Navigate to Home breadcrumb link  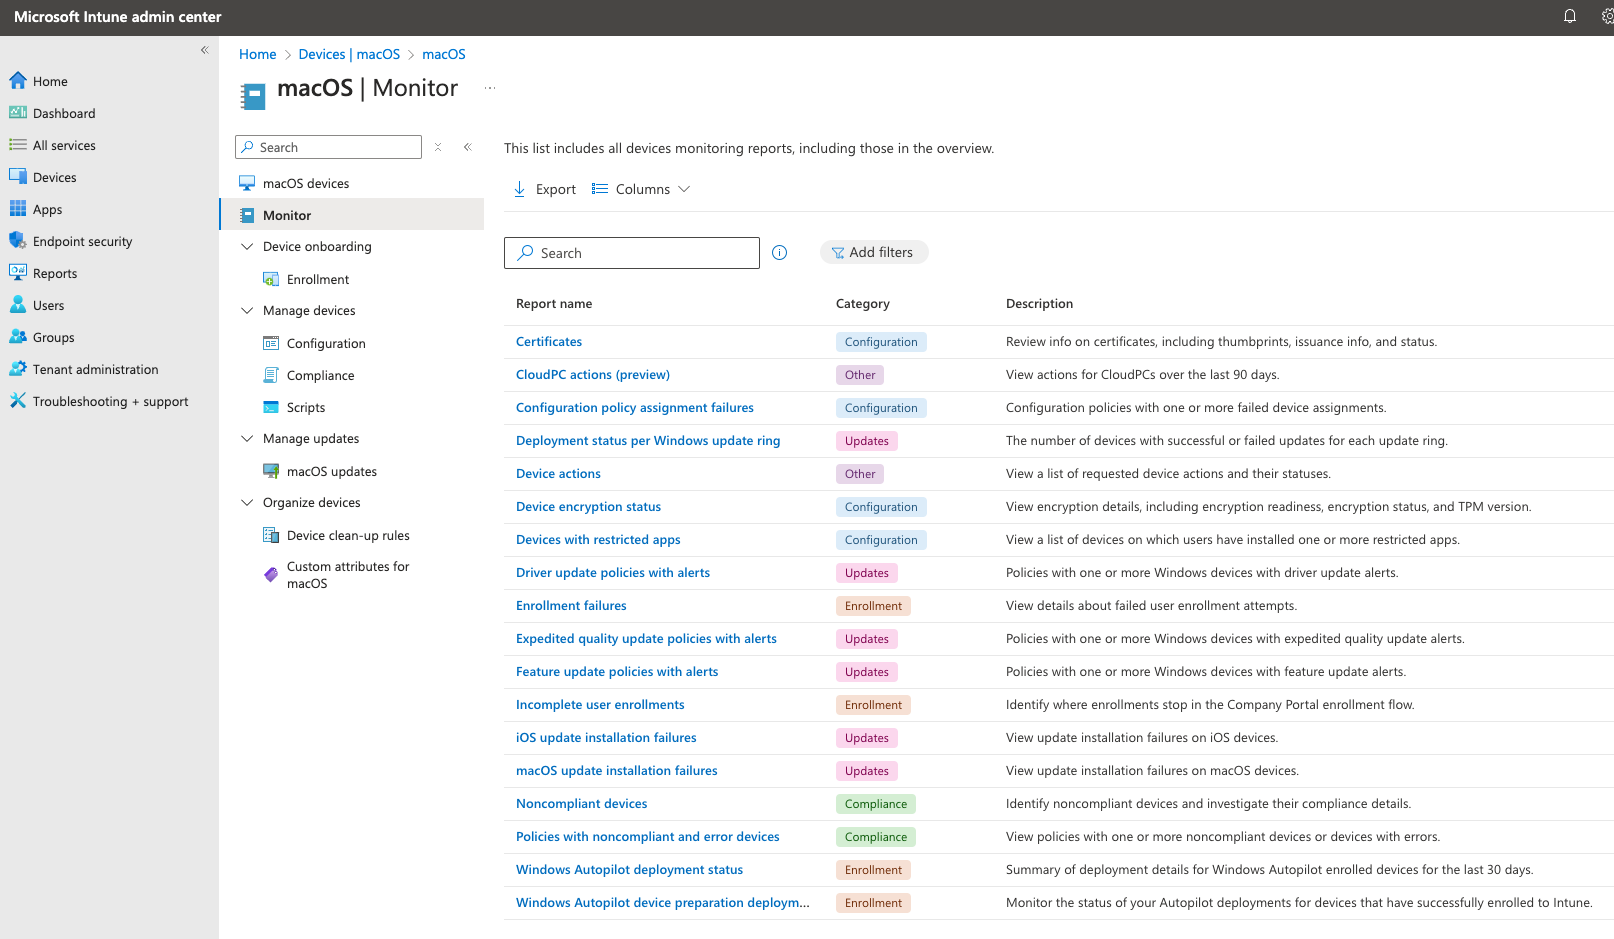pos(257,54)
